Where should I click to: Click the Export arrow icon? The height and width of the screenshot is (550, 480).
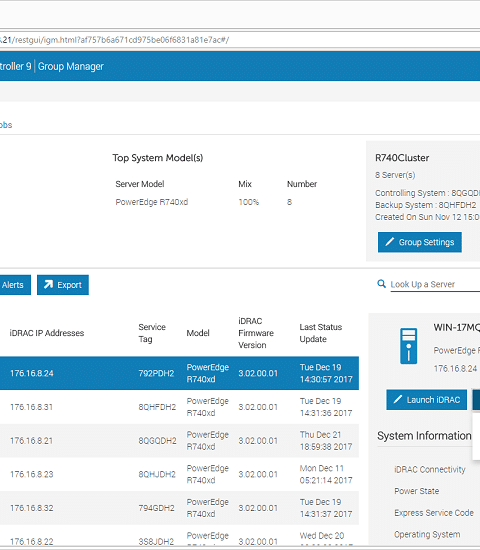[48, 284]
